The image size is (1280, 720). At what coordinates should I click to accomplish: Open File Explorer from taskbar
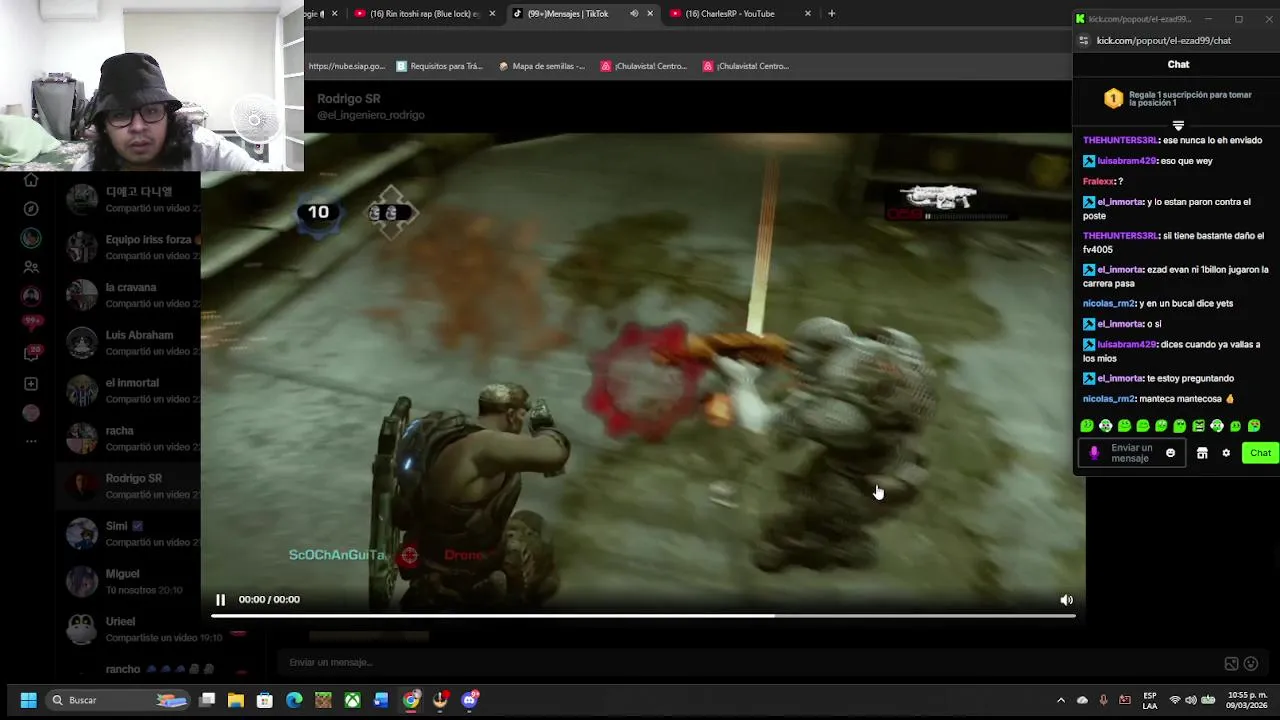pos(236,700)
